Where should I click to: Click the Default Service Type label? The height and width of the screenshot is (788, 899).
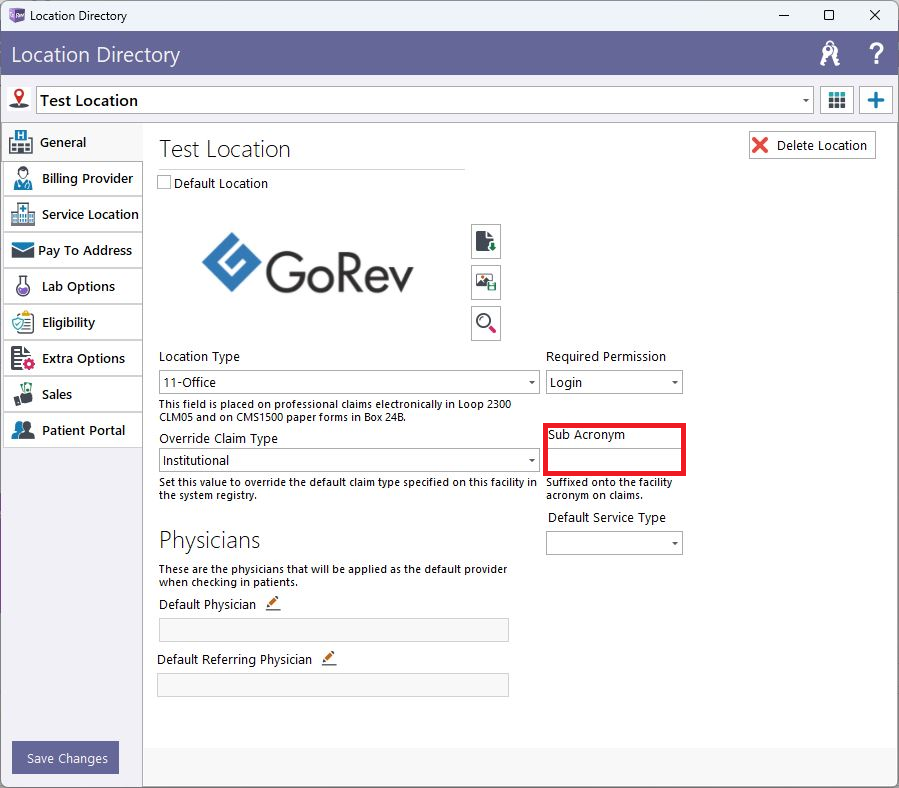pyautogui.click(x=607, y=517)
